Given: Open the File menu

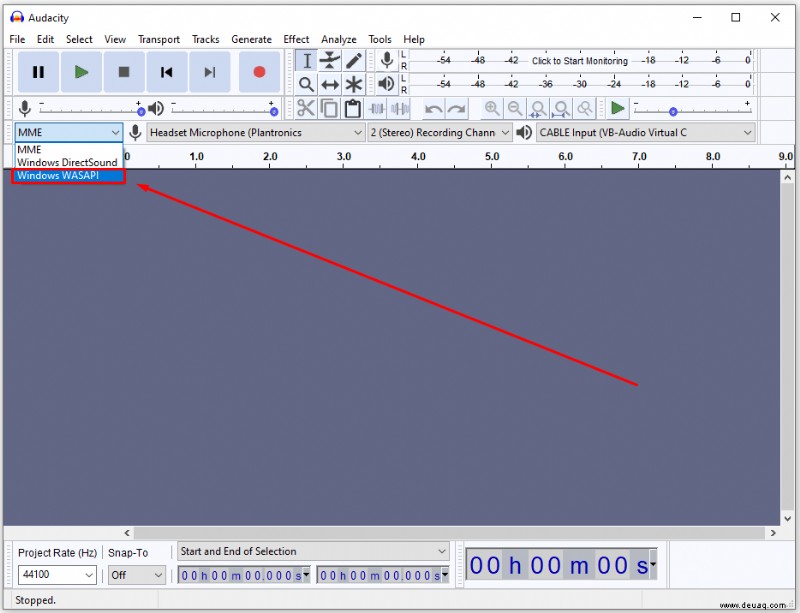Looking at the screenshot, I should tap(17, 39).
